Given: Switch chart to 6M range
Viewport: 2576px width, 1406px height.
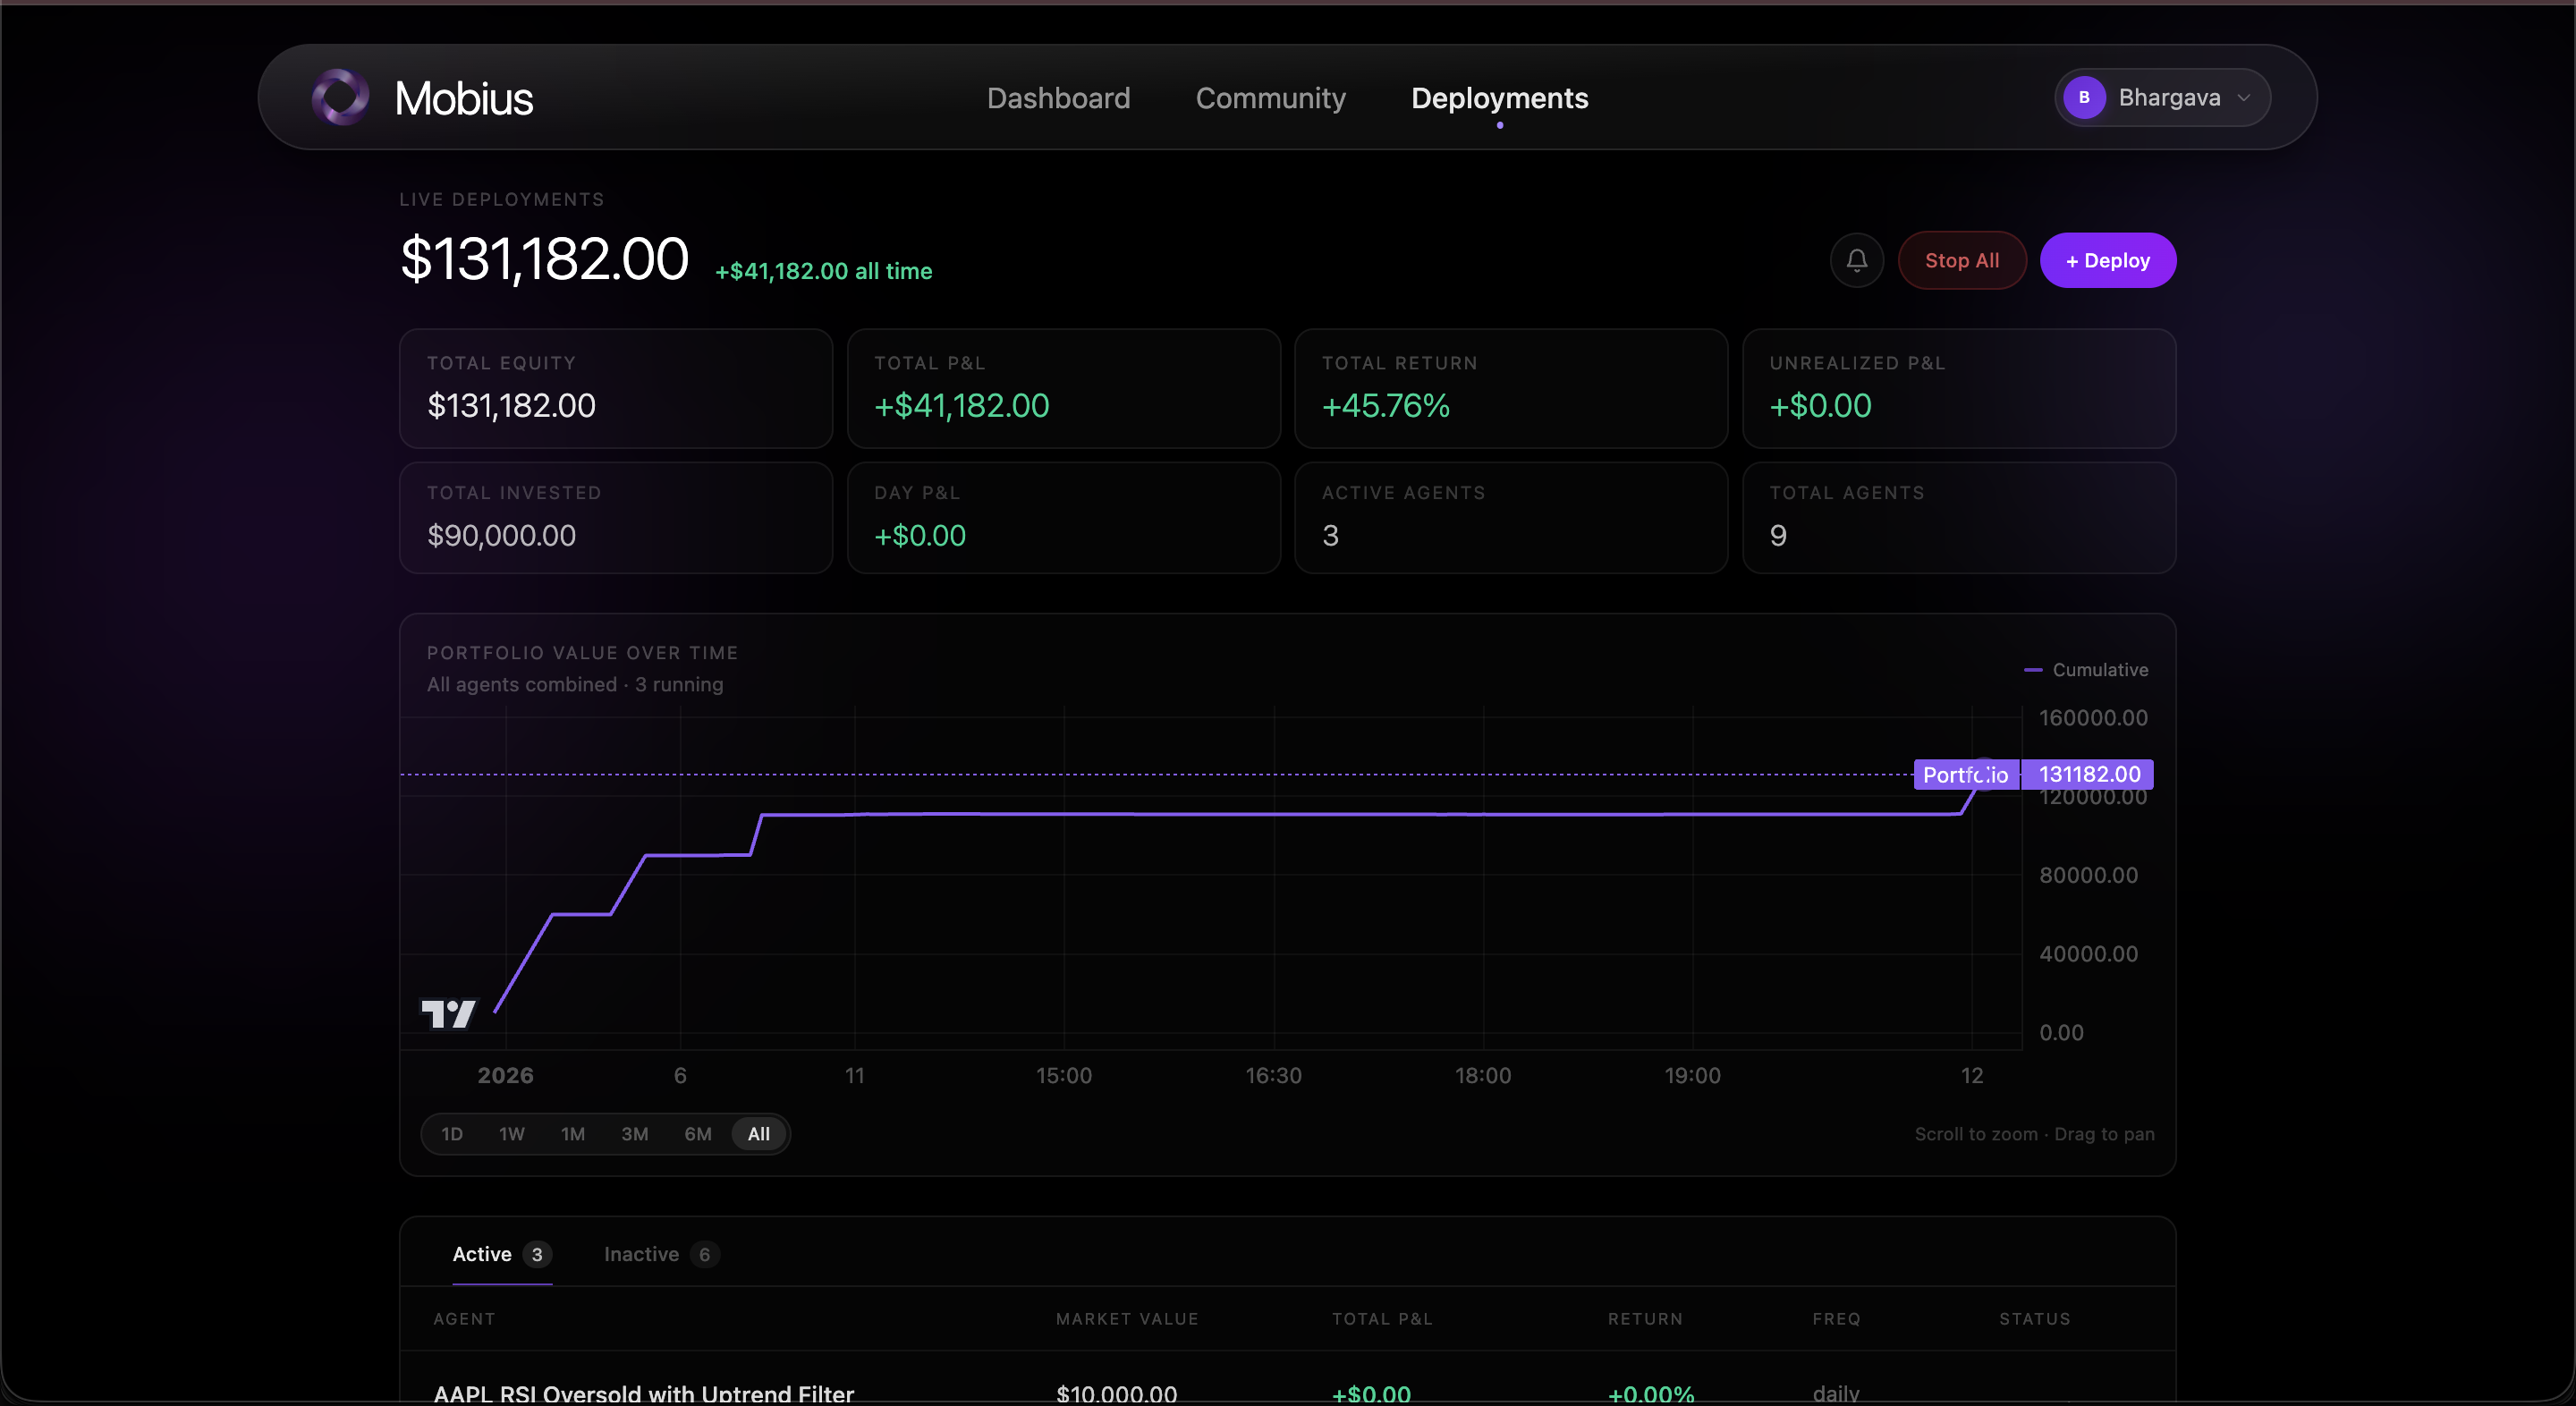Looking at the screenshot, I should click(697, 1134).
